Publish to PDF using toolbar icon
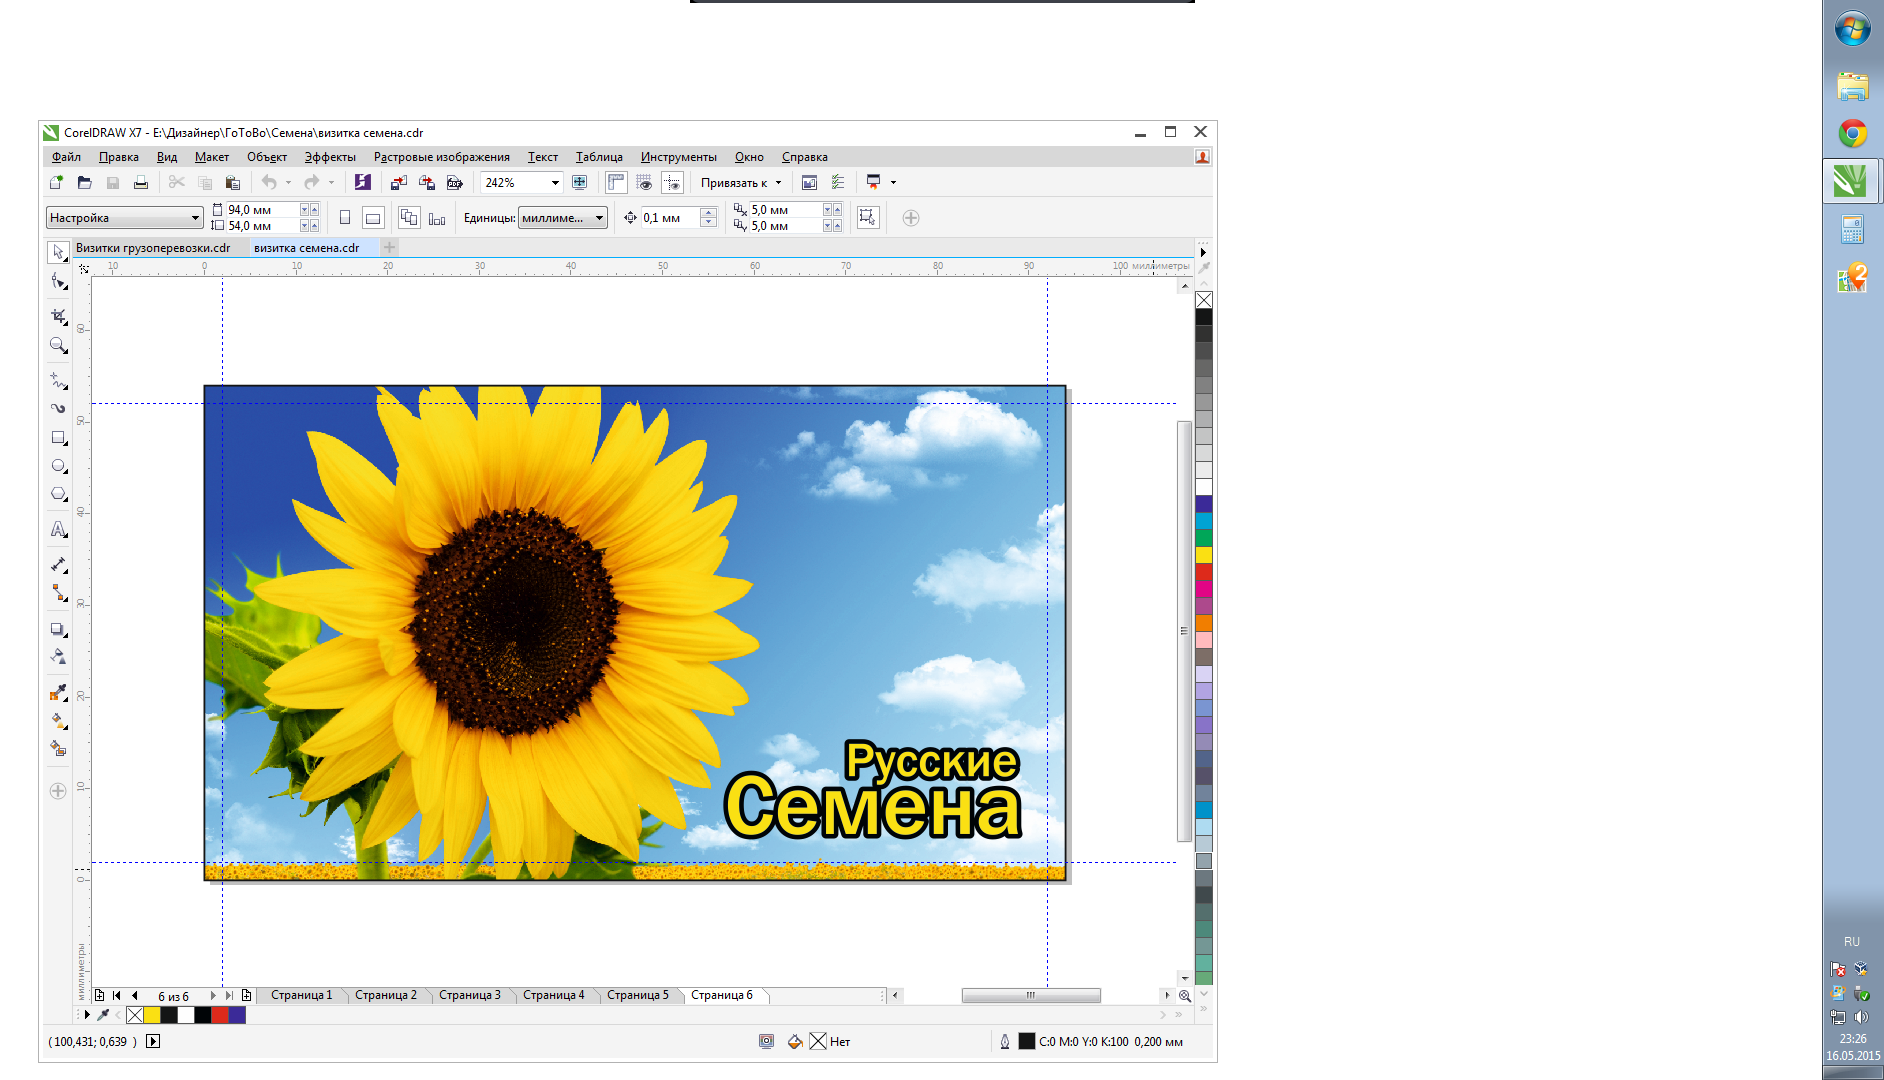Screen dimensions: 1884x1080 click(x=455, y=182)
